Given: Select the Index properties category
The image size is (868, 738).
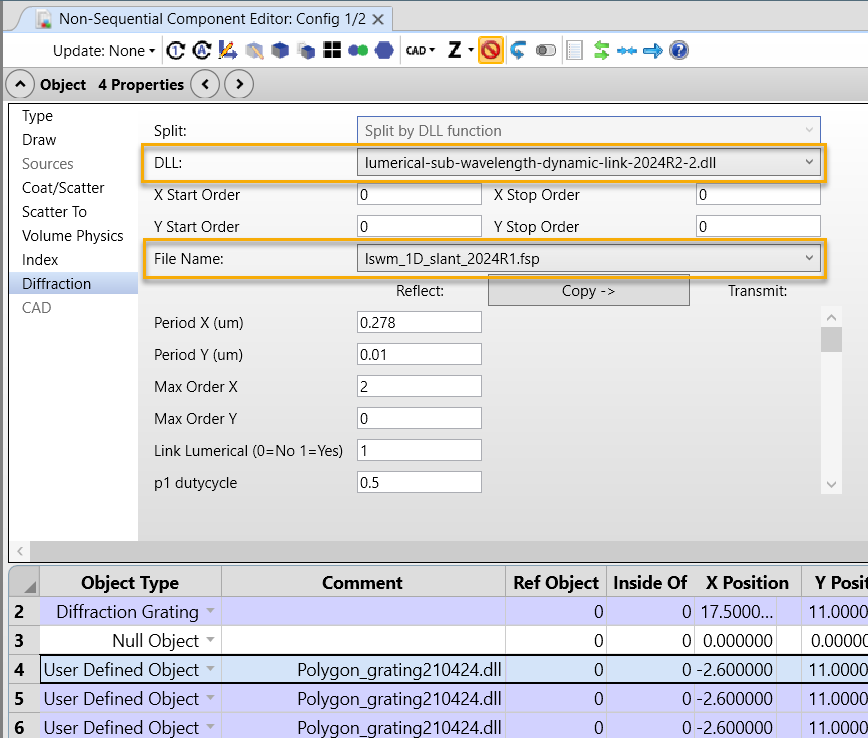Looking at the screenshot, I should [x=40, y=260].
